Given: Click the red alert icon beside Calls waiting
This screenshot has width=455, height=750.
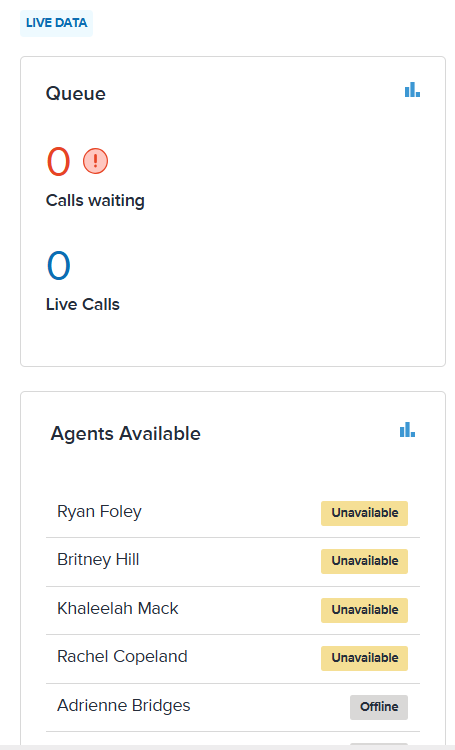Looking at the screenshot, I should click(95, 161).
